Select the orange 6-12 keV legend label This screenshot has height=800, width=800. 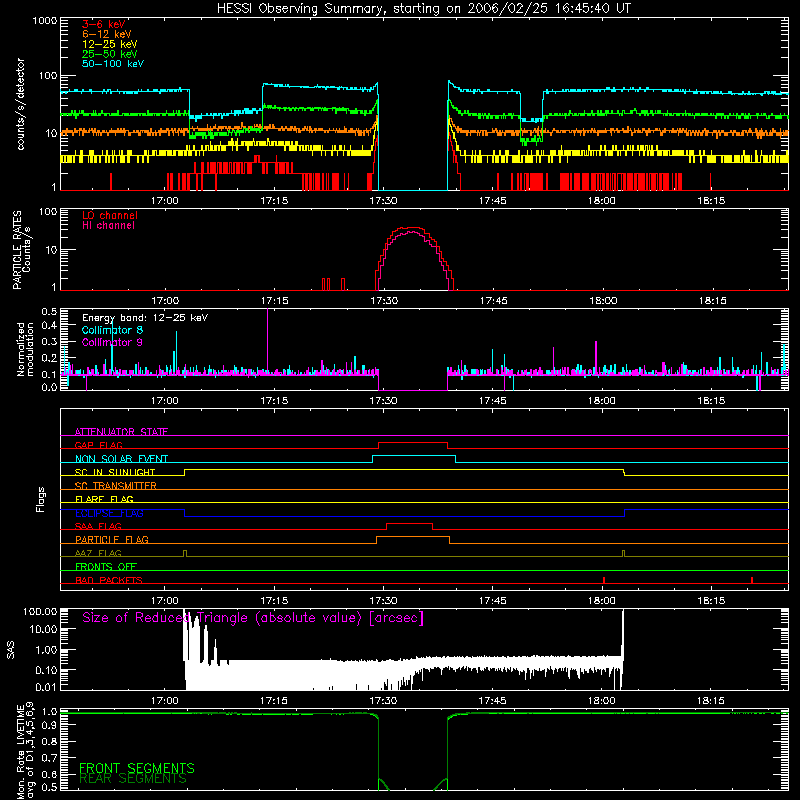(107, 34)
